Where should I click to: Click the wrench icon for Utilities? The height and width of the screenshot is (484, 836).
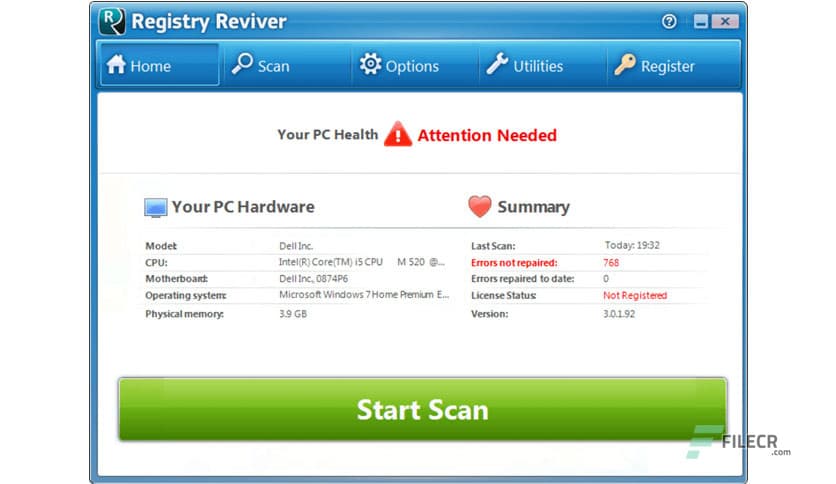click(497, 64)
